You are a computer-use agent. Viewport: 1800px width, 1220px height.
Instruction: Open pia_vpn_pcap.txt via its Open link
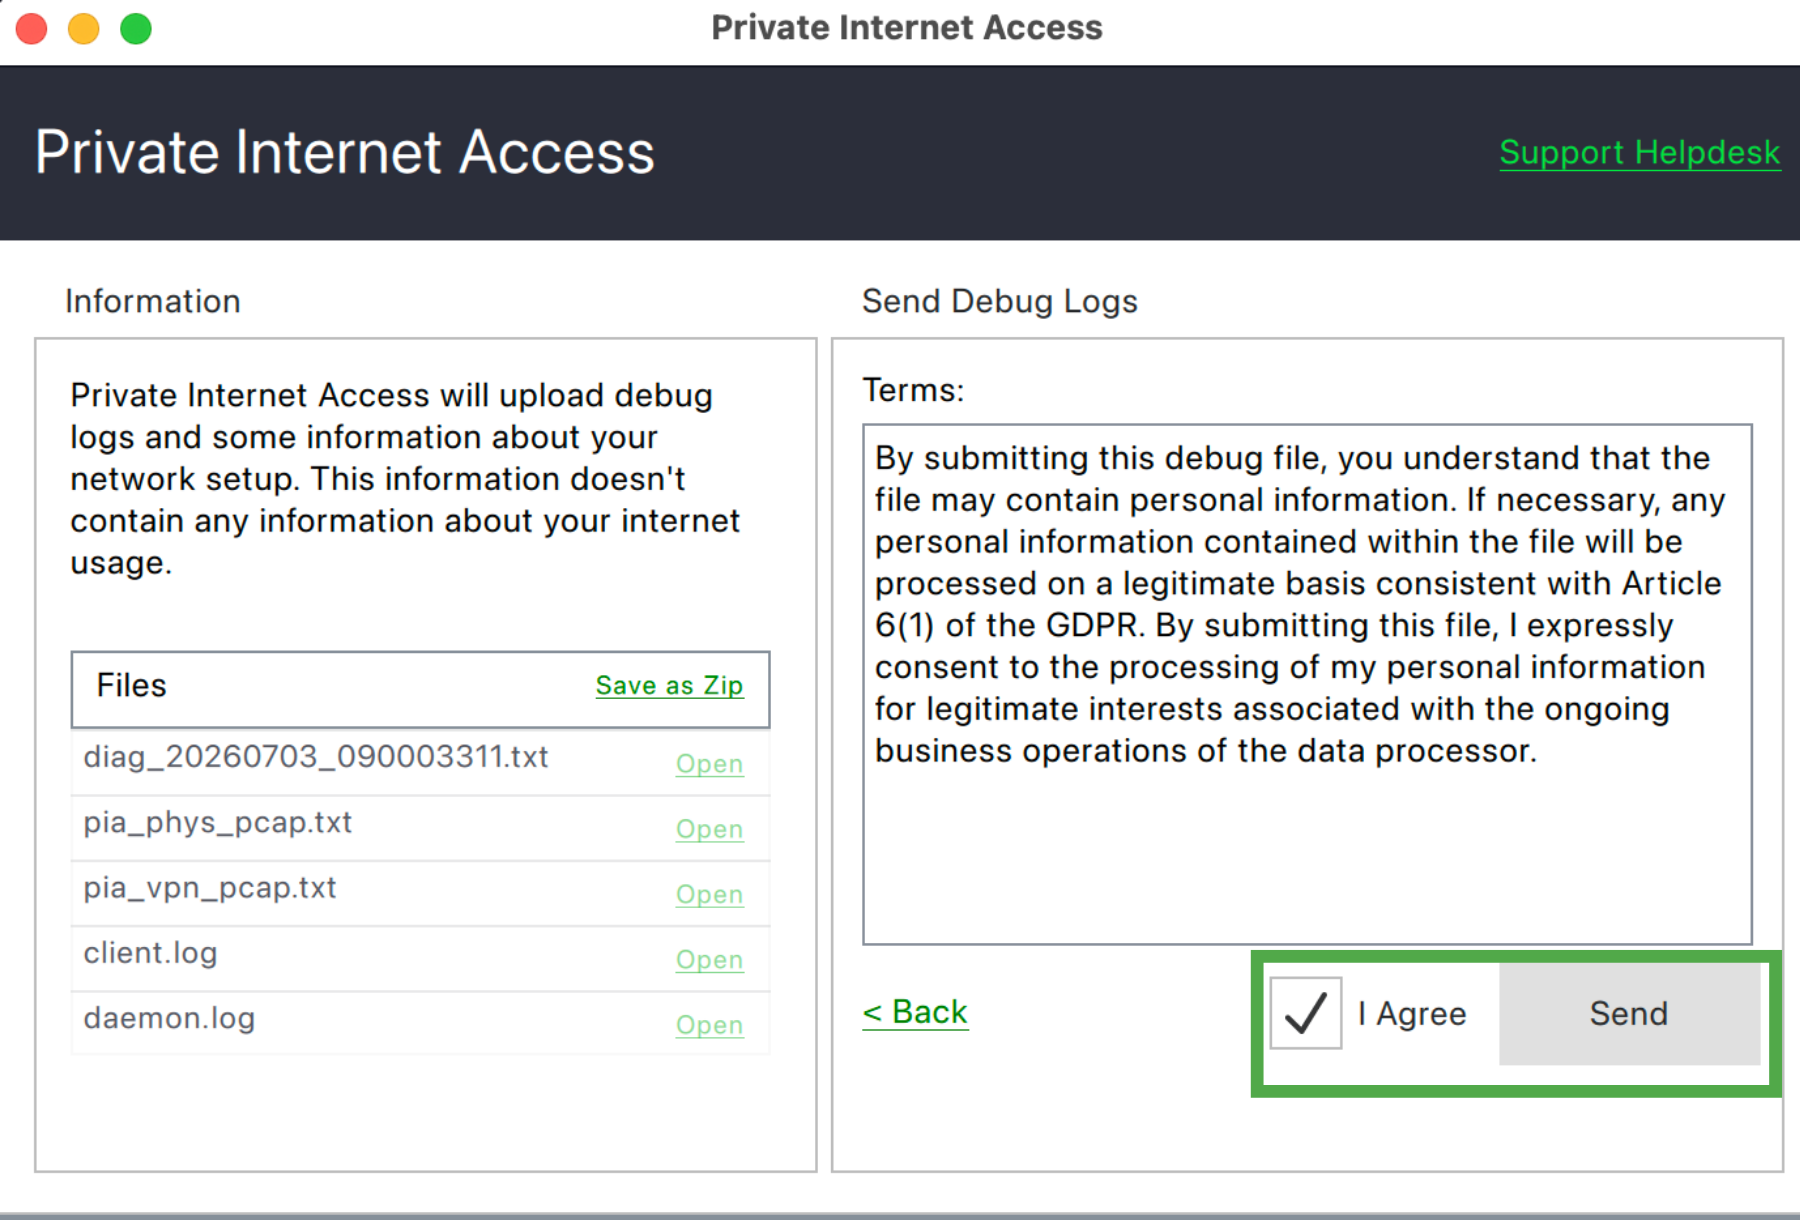[709, 894]
